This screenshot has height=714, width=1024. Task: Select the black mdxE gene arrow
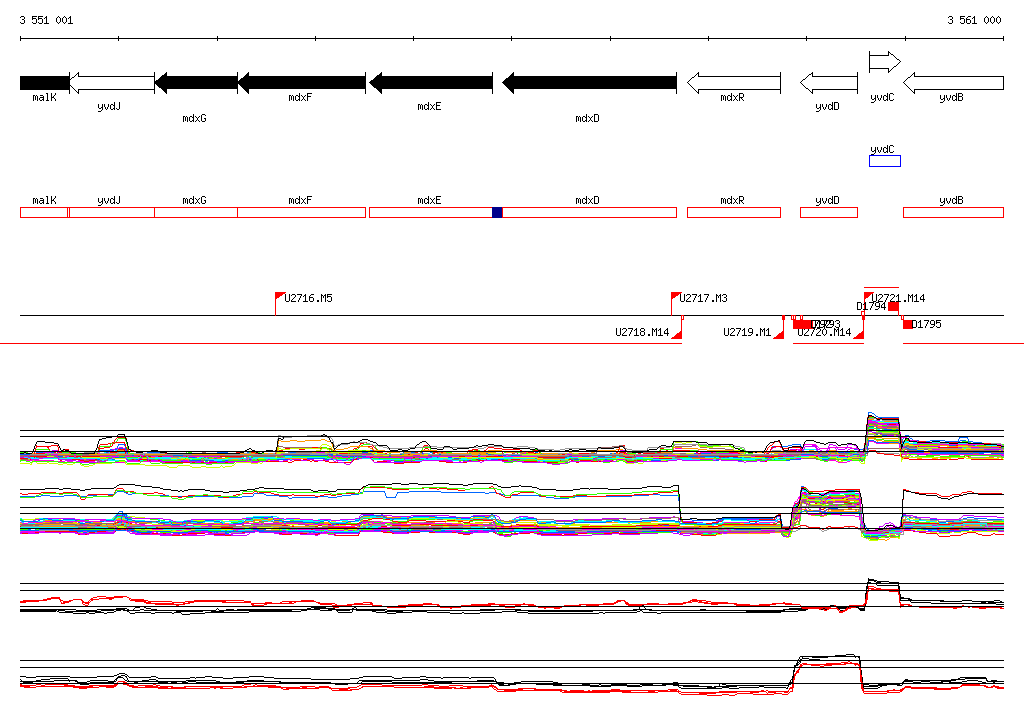click(431, 83)
